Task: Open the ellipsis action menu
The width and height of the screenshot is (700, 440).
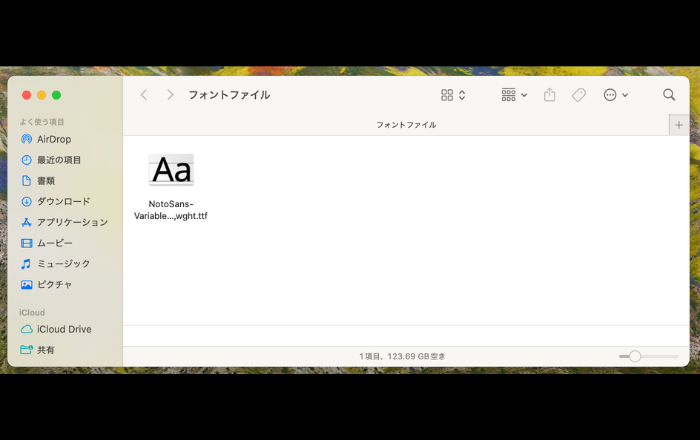Action: pyautogui.click(x=616, y=95)
